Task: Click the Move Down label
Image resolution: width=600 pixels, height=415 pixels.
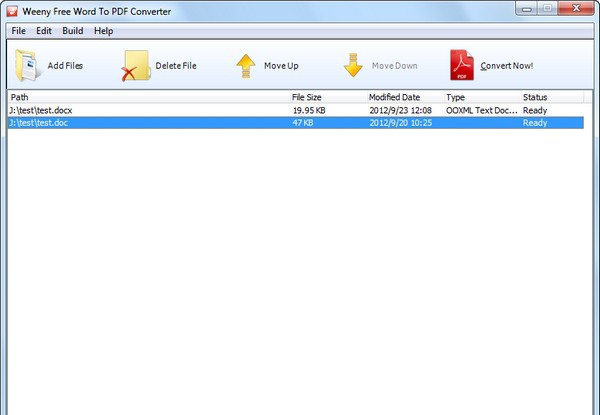Action: tap(395, 66)
